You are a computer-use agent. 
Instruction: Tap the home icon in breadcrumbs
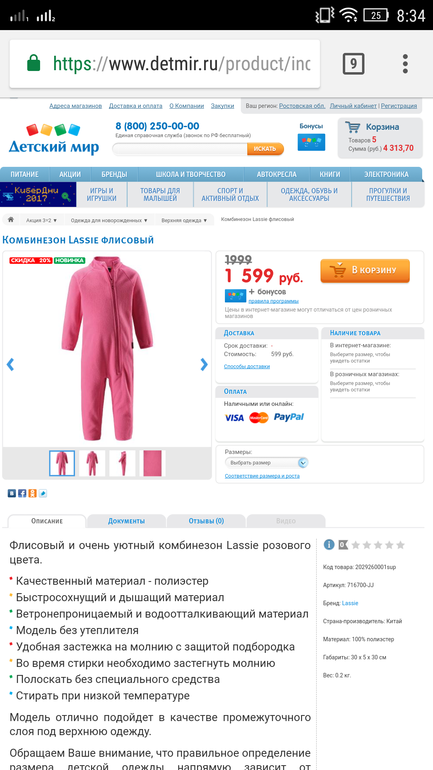pos(10,220)
